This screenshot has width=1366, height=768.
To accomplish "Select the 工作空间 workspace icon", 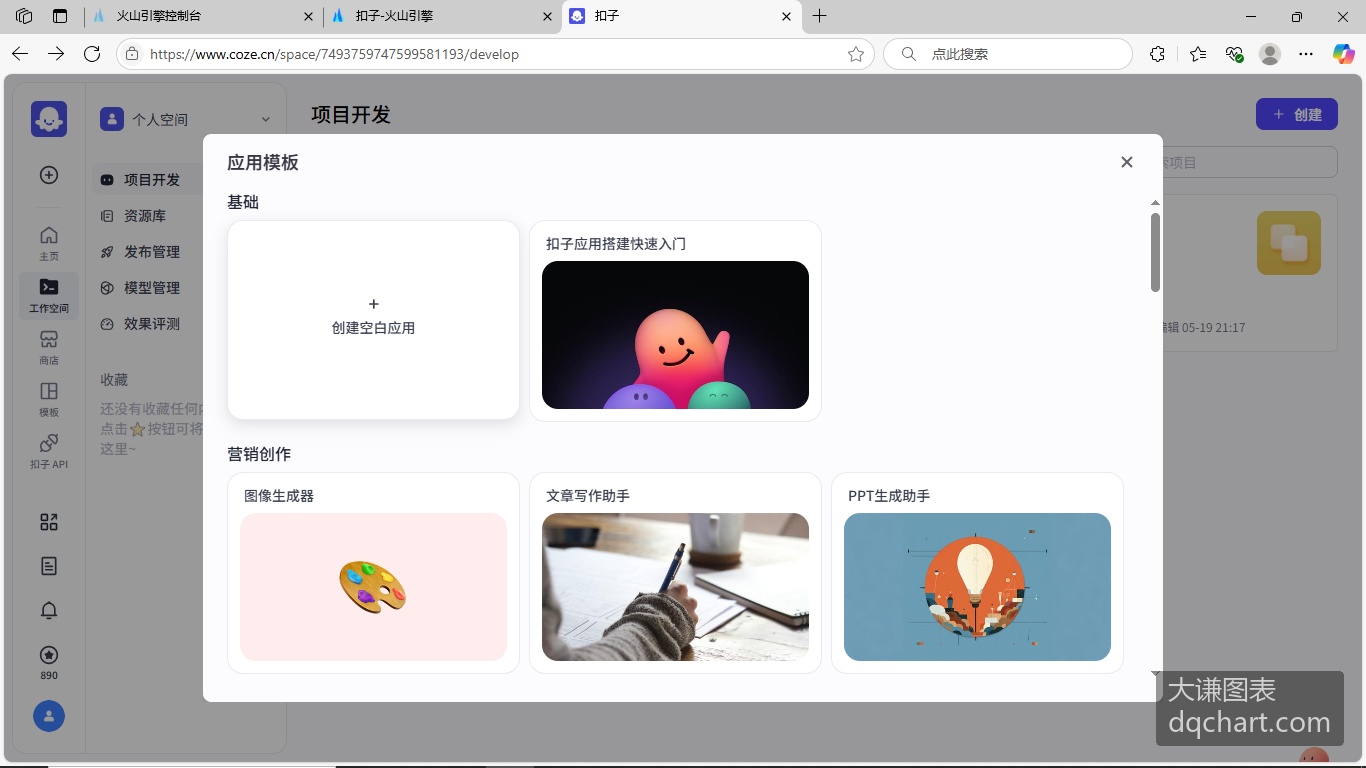I will click(x=49, y=296).
